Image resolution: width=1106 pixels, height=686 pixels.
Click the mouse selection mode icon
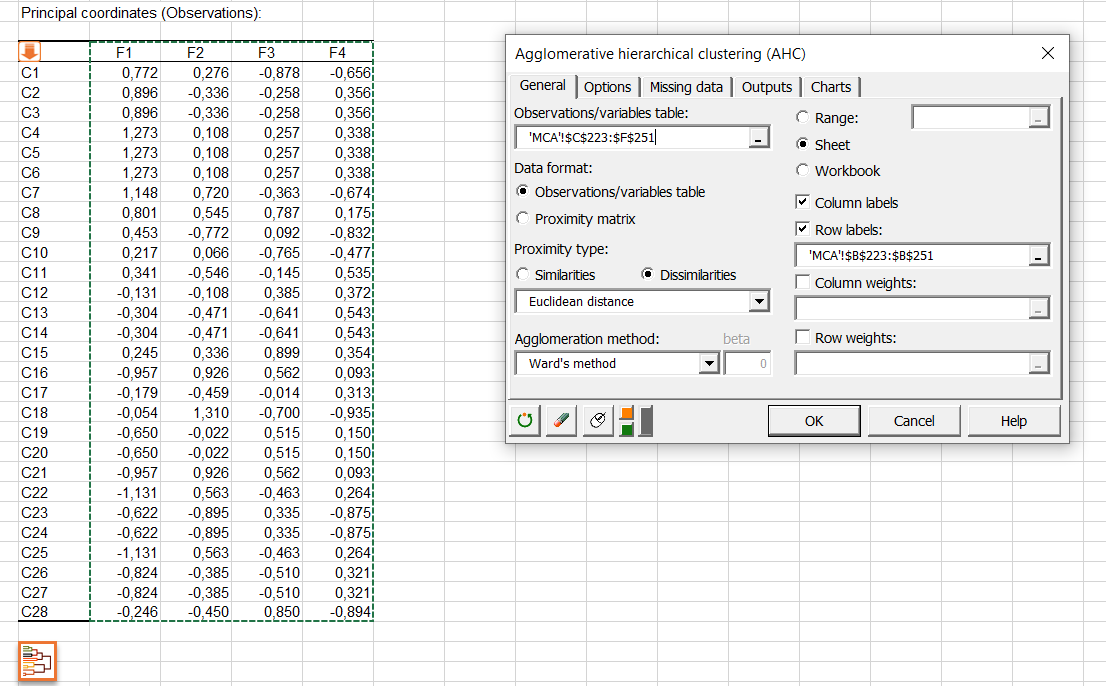pyautogui.click(x=597, y=421)
